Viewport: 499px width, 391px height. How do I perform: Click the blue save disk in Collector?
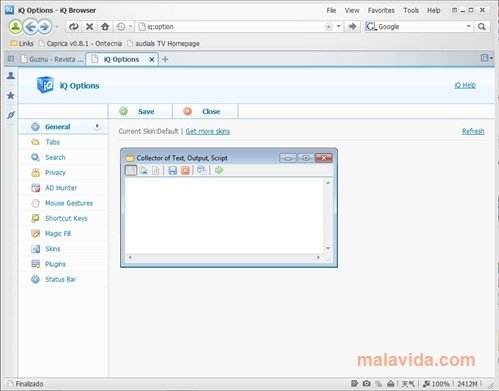coord(172,171)
